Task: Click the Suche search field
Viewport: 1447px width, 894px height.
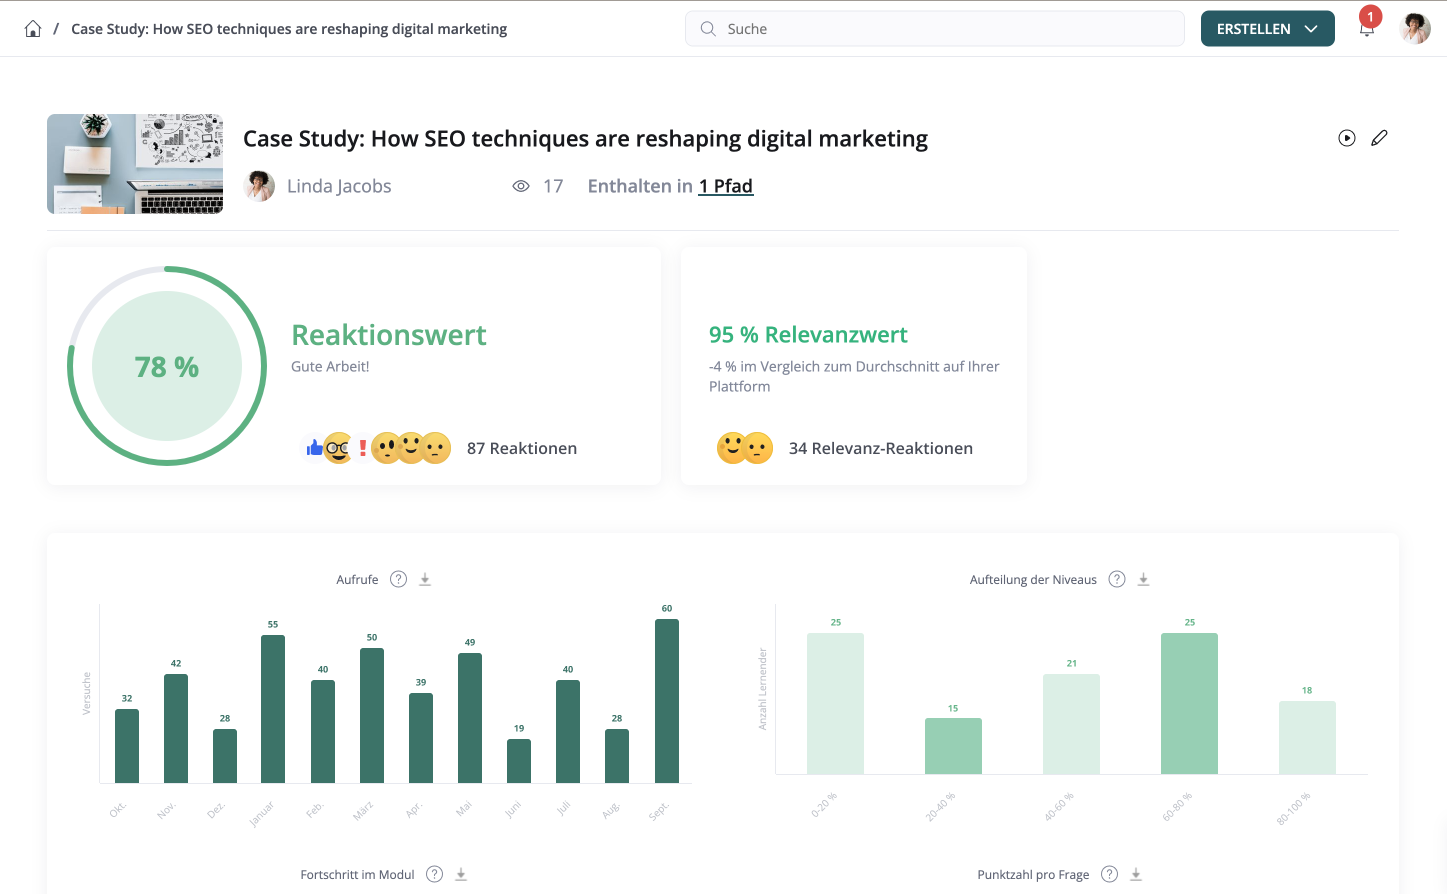Action: (934, 29)
